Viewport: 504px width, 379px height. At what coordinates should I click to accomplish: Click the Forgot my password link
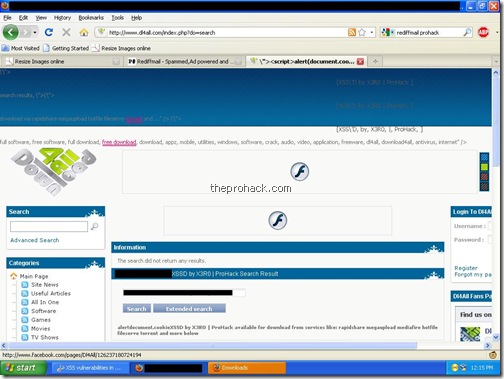pos(473,274)
